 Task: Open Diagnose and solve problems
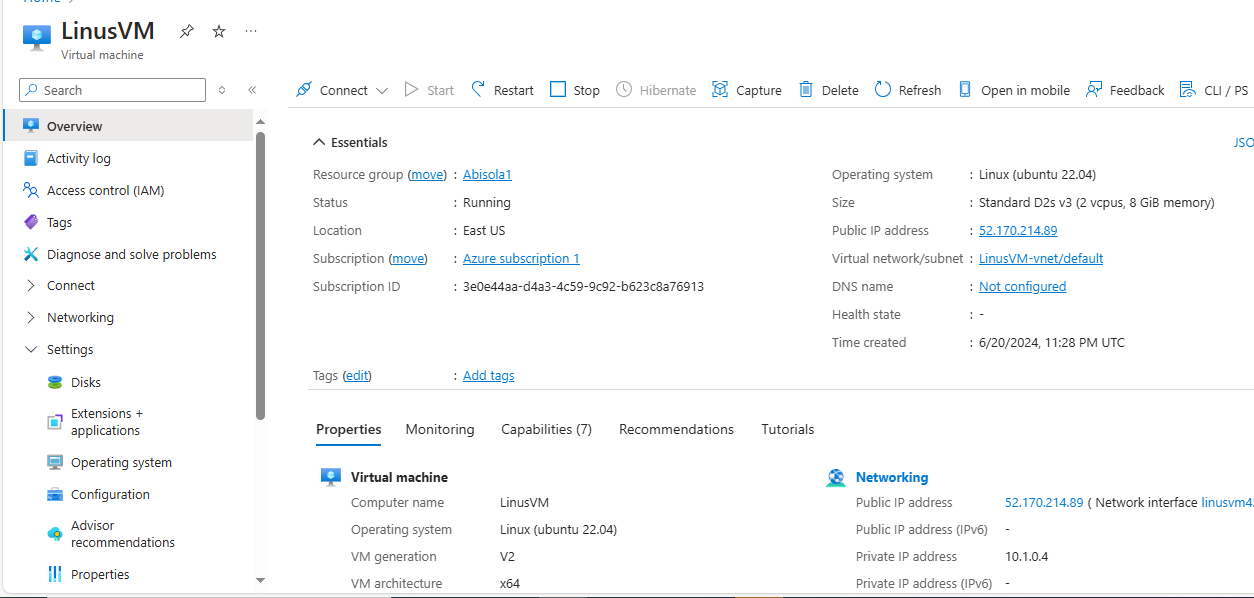coord(131,254)
